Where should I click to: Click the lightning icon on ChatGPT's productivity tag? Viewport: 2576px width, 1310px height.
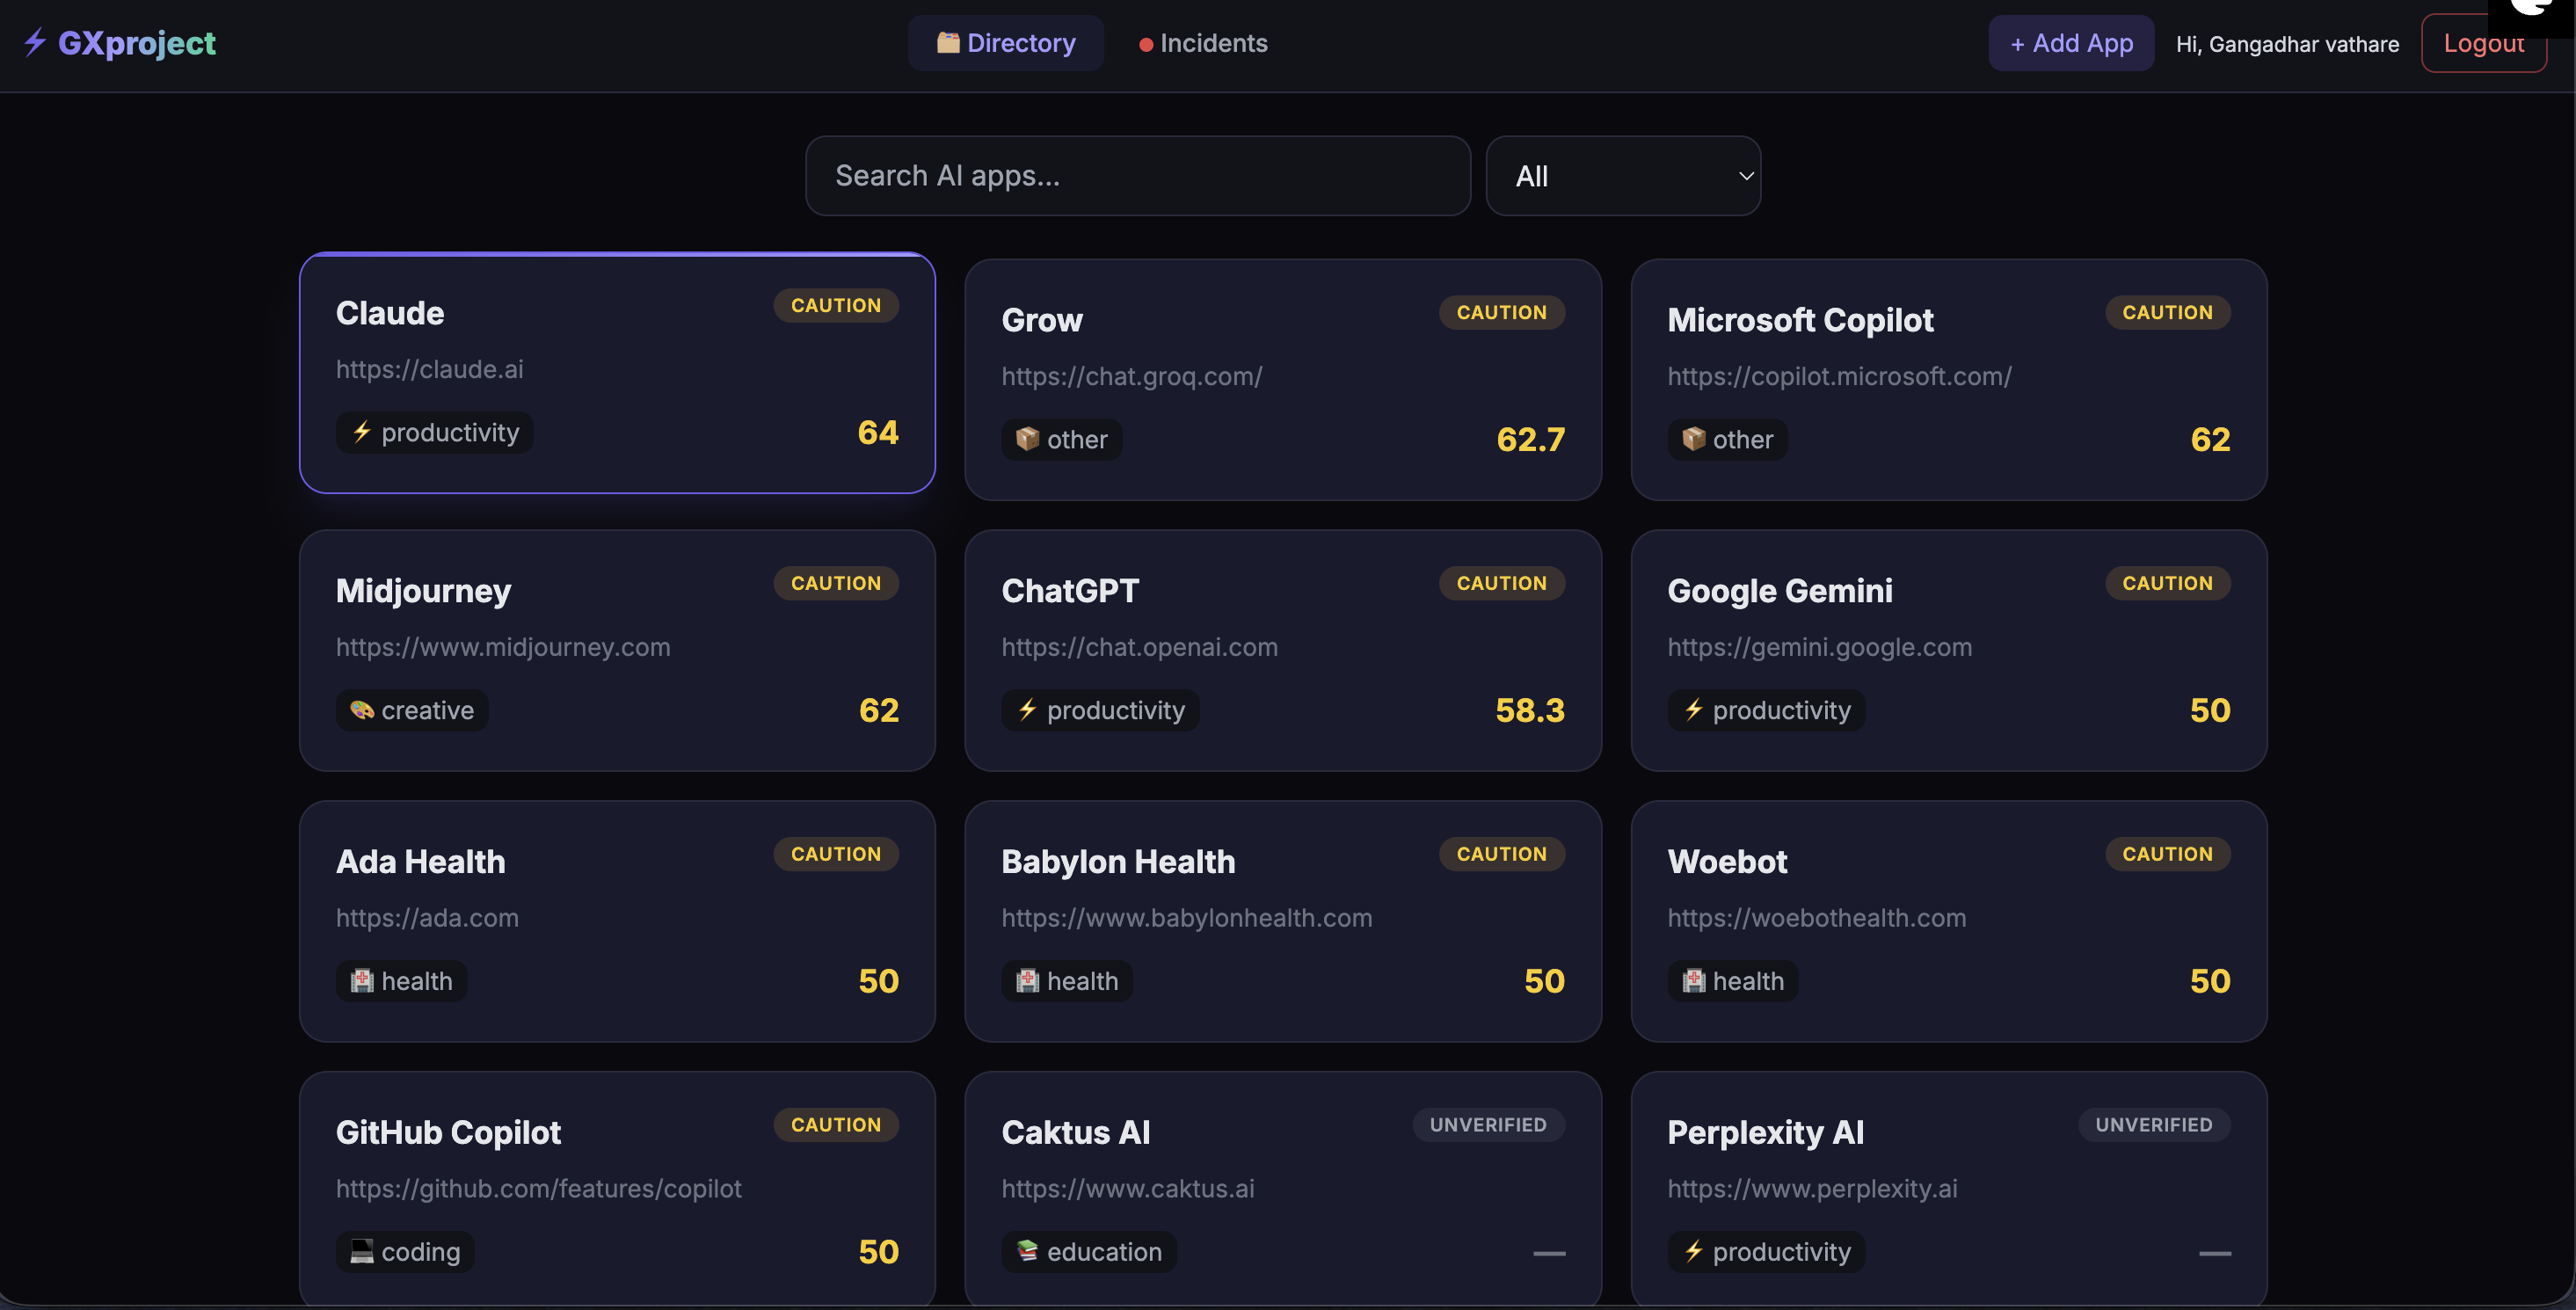click(x=1027, y=710)
